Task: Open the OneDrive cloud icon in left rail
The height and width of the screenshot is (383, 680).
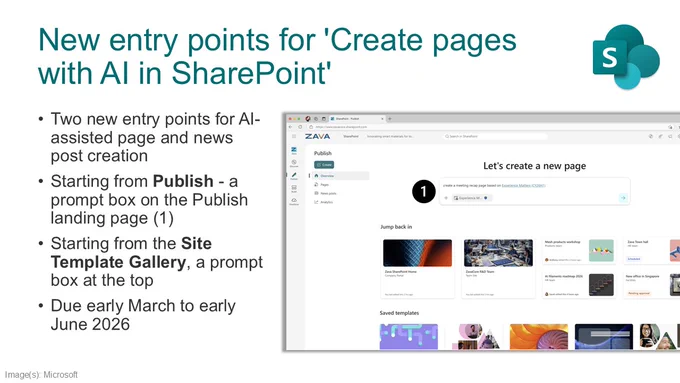Action: 294,201
